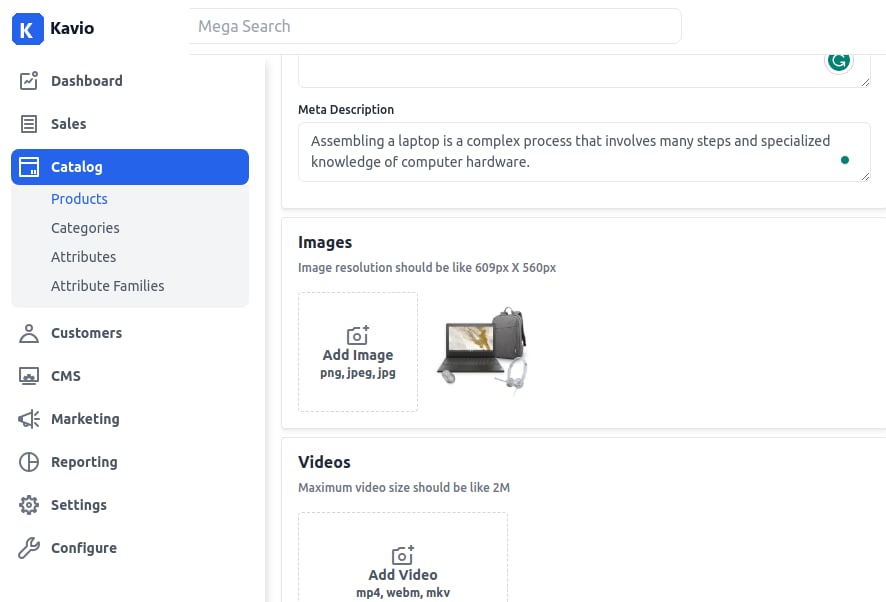Open the Dashboard menu item
The width and height of the screenshot is (886, 602).
tap(130, 81)
